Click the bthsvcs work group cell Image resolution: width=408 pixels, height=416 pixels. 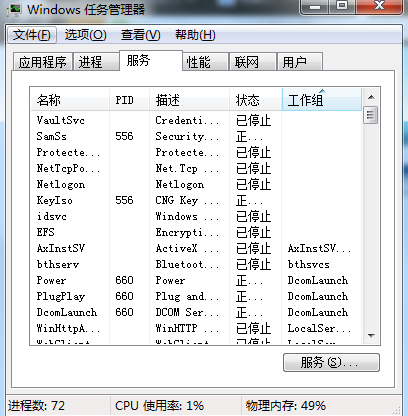tap(309, 264)
